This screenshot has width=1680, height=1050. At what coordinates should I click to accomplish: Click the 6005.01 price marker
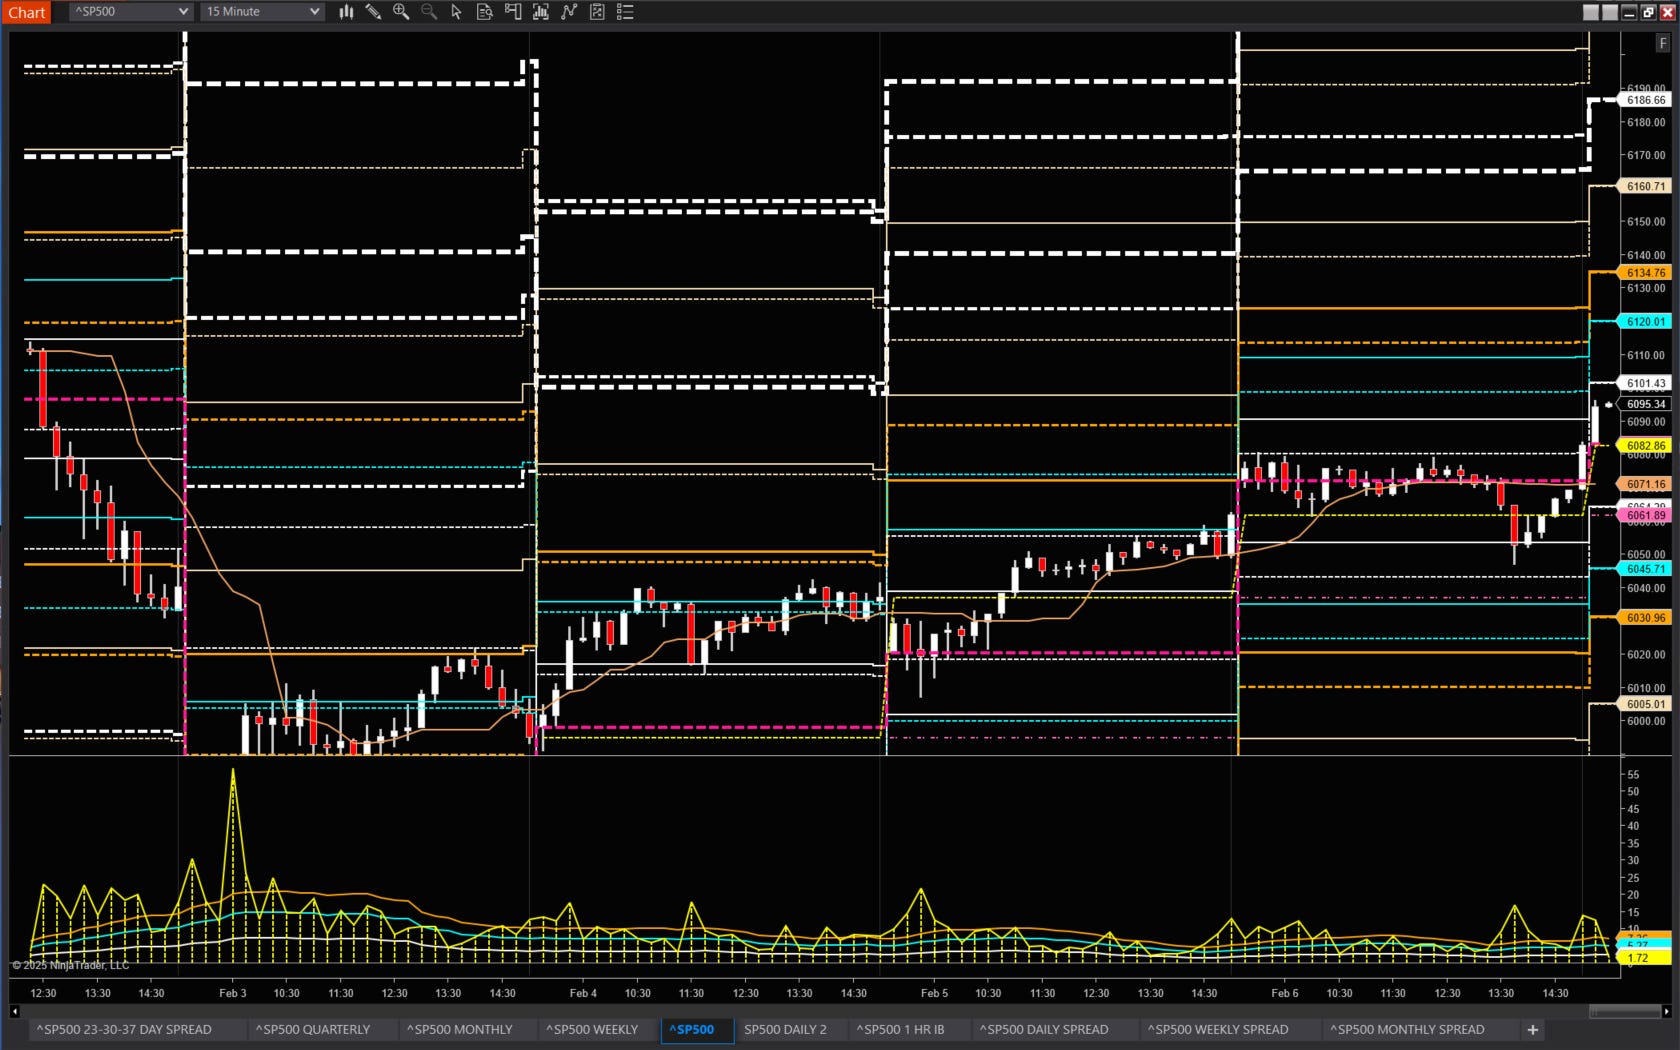1645,704
